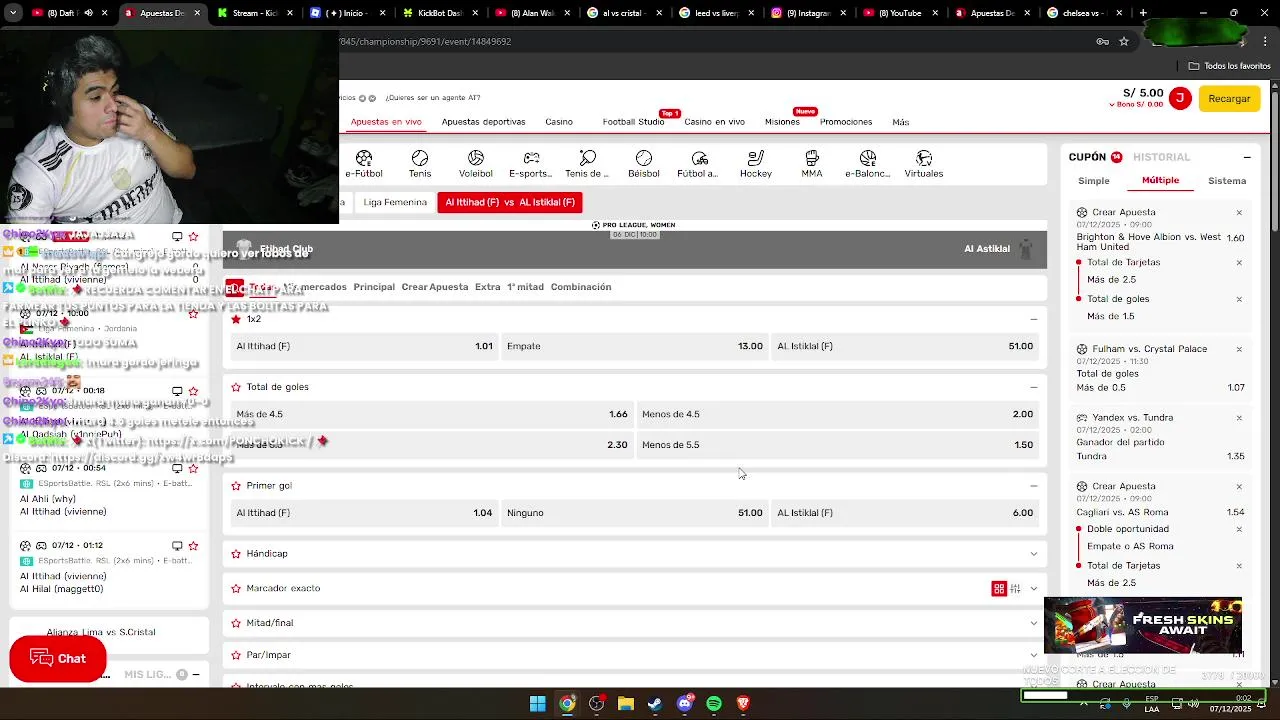
Task: Expand the Hándicap market
Action: point(1034,554)
